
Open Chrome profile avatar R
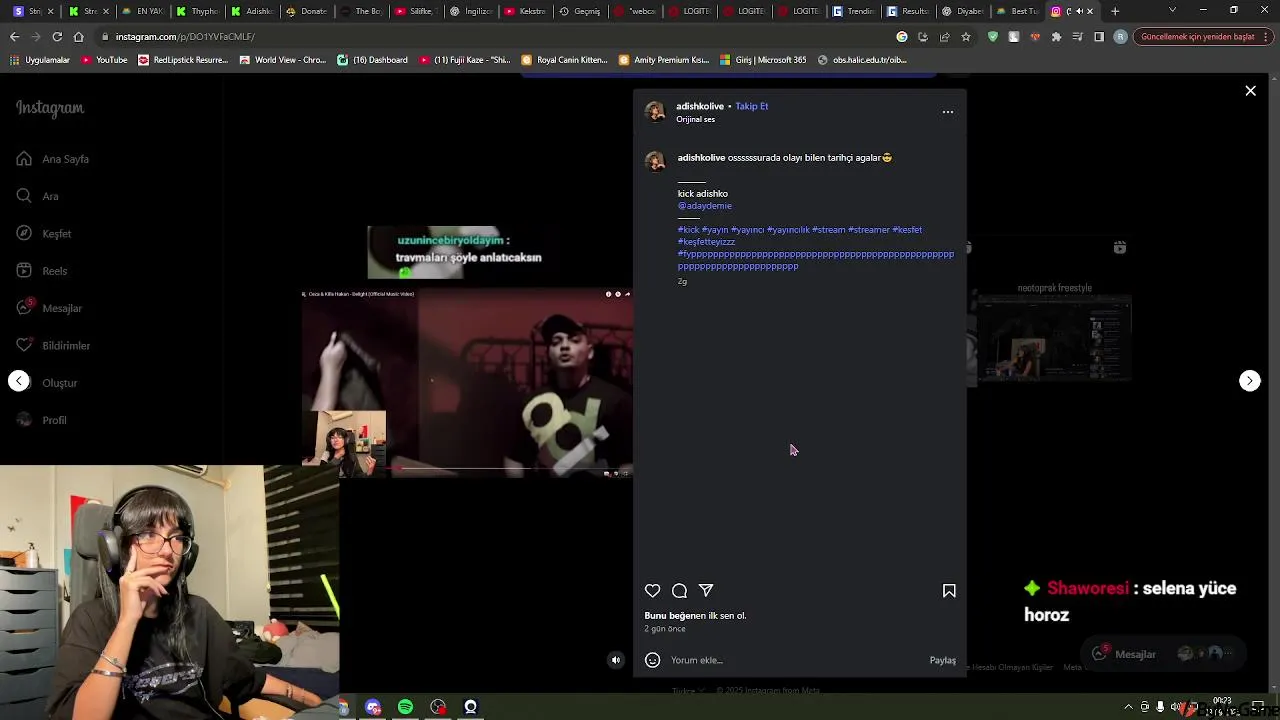point(1120,37)
